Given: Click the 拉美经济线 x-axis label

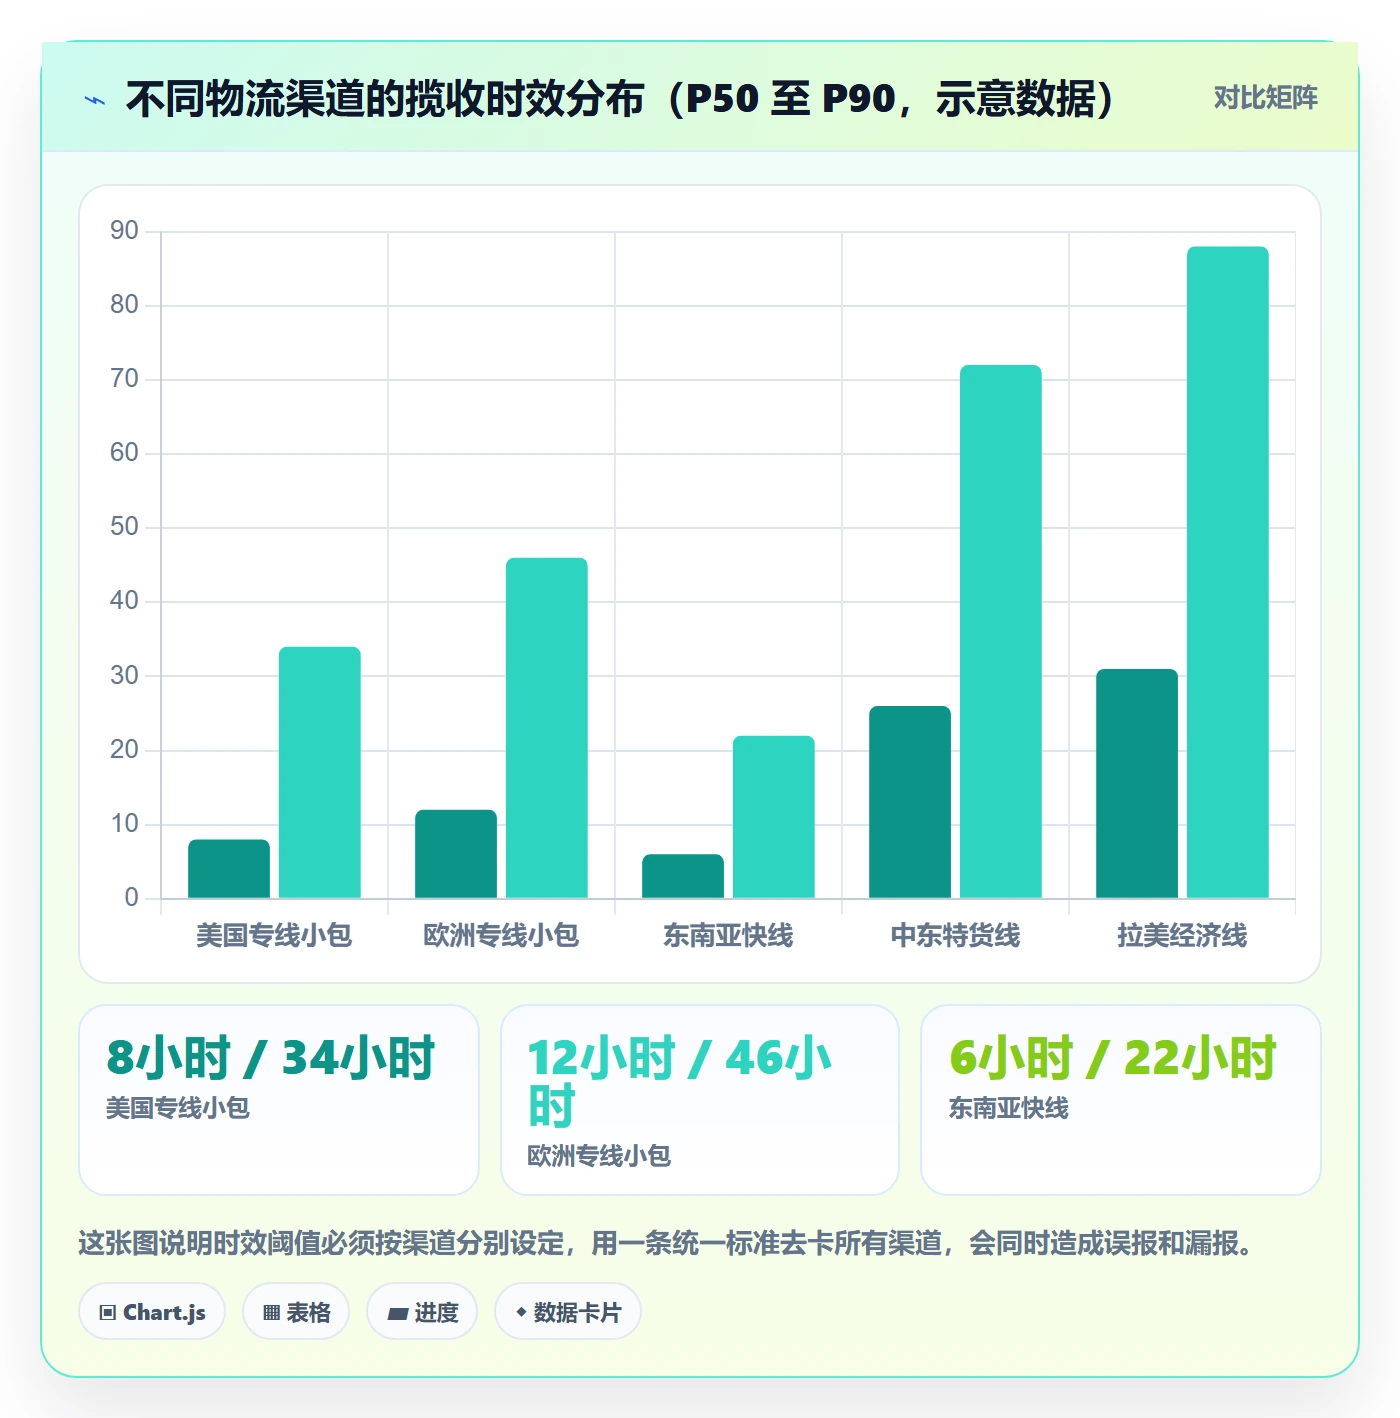Looking at the screenshot, I should coord(1182,936).
